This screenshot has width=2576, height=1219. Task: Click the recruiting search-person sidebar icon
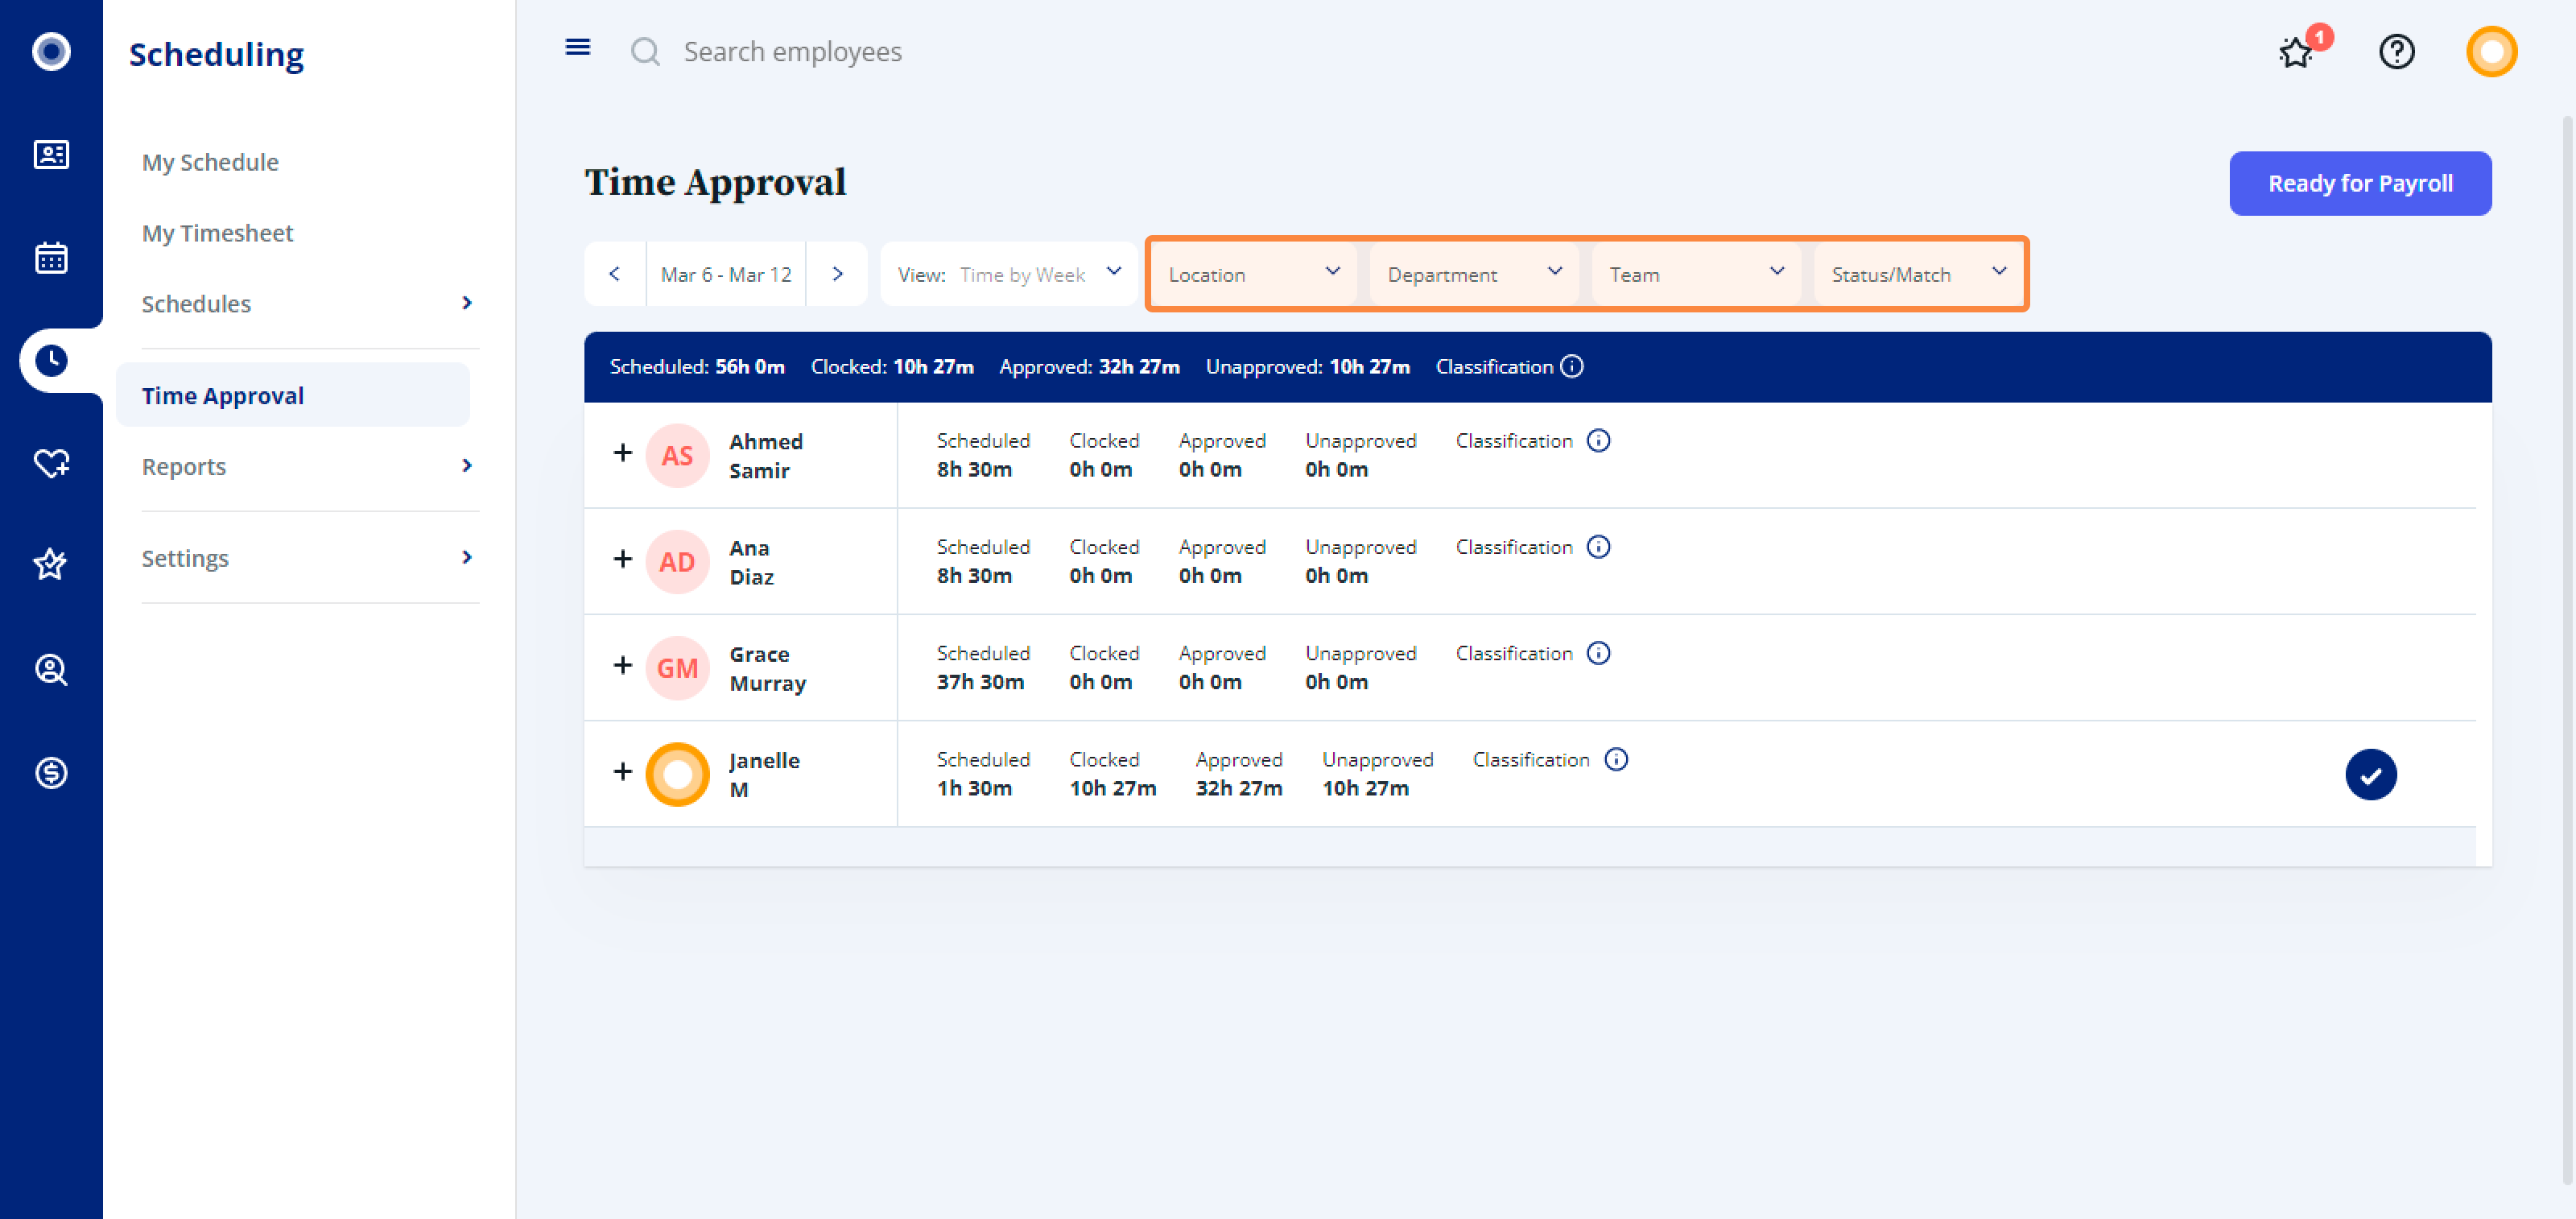(x=51, y=669)
